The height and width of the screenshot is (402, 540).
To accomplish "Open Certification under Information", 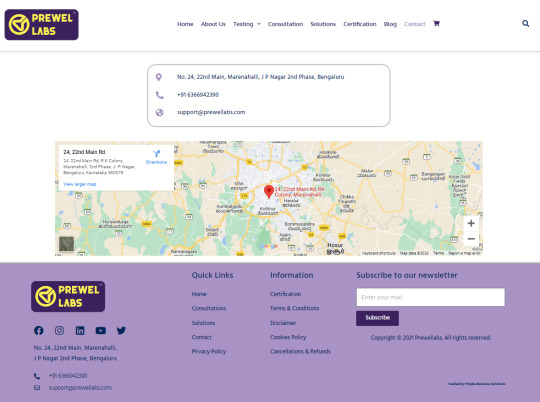I will 285,294.
